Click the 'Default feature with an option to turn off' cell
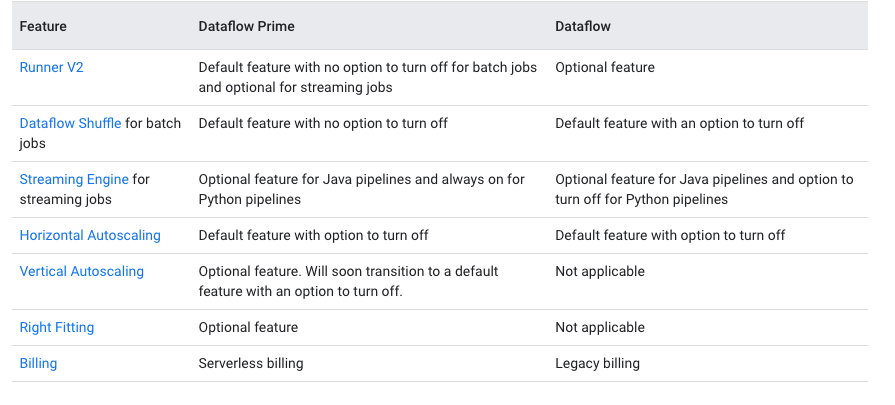The height and width of the screenshot is (405, 895). (x=679, y=123)
